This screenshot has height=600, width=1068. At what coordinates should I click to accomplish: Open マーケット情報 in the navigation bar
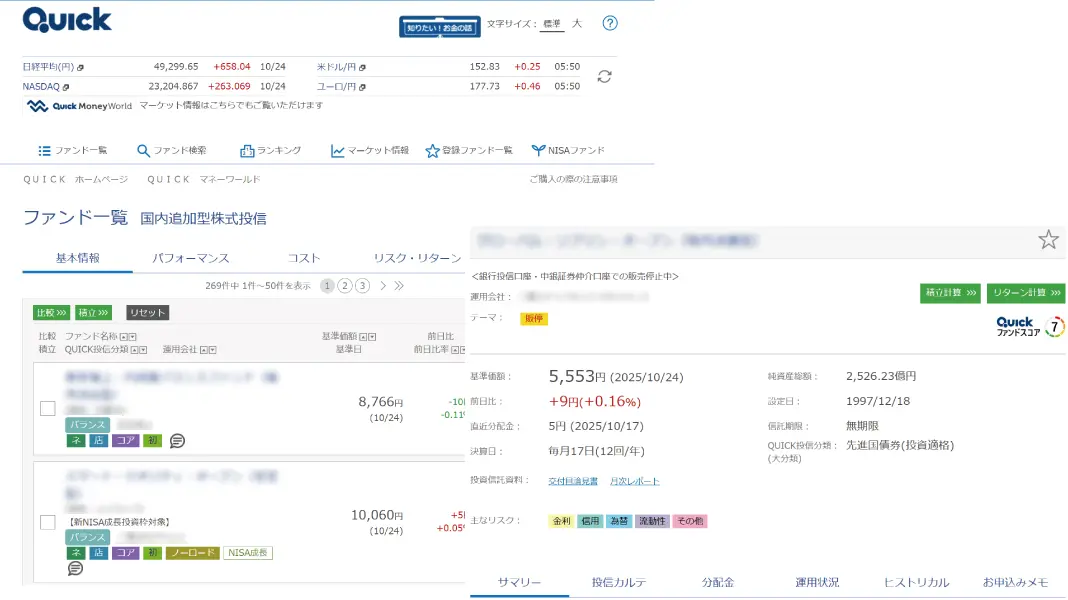point(370,151)
